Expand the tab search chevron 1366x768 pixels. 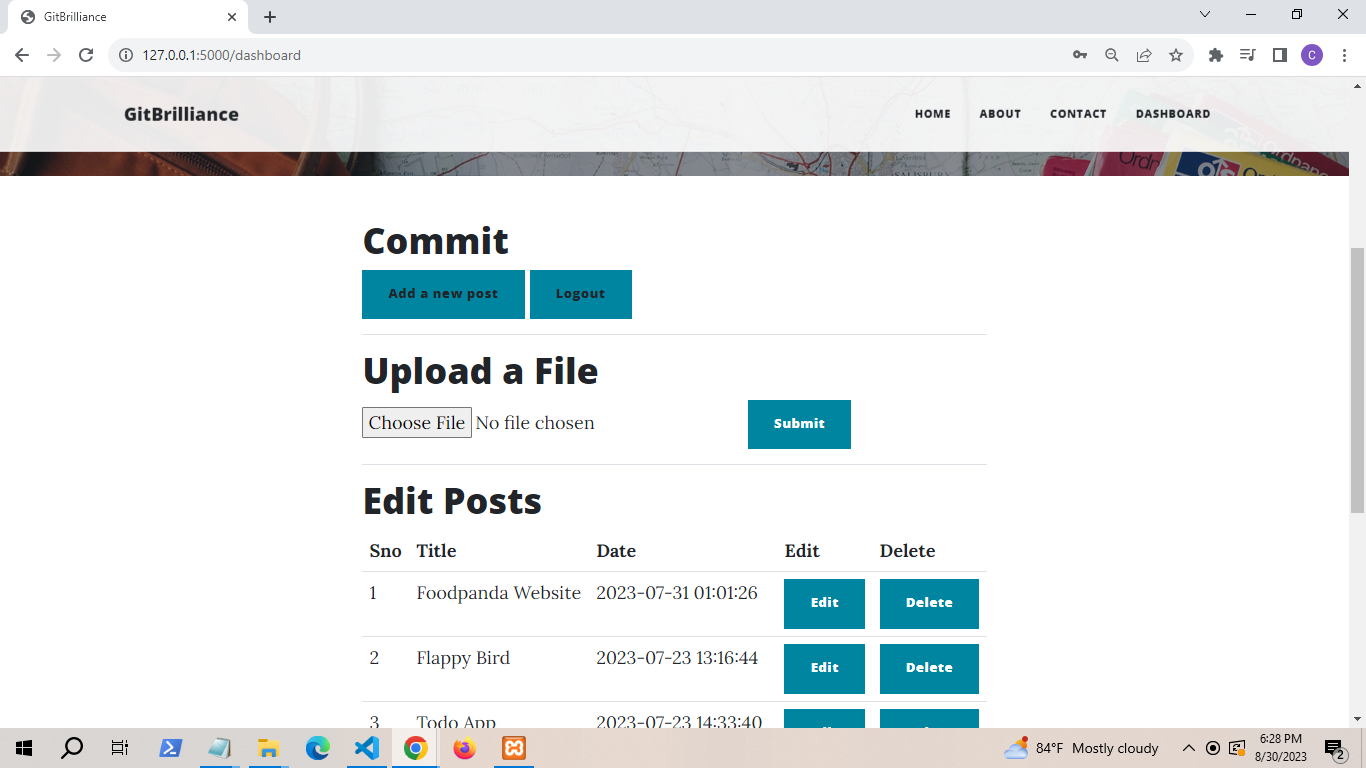tap(1205, 15)
